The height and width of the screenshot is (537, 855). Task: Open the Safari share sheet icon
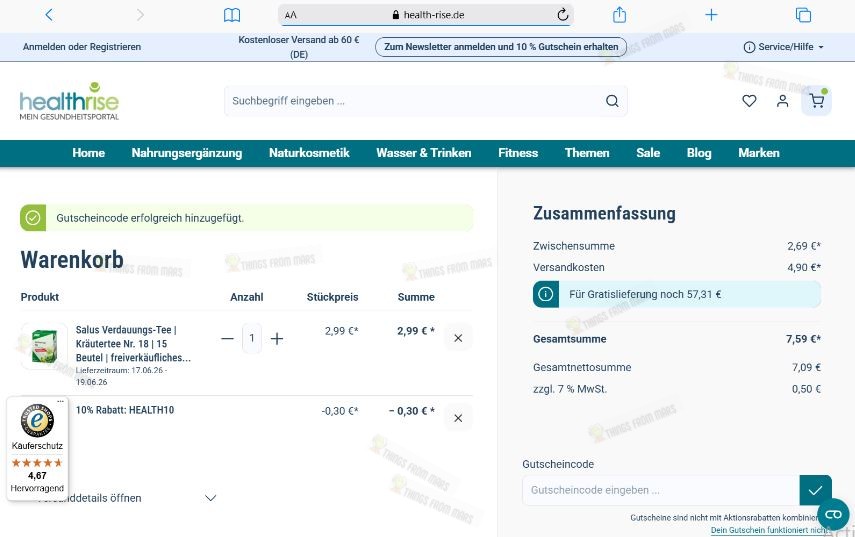619,14
